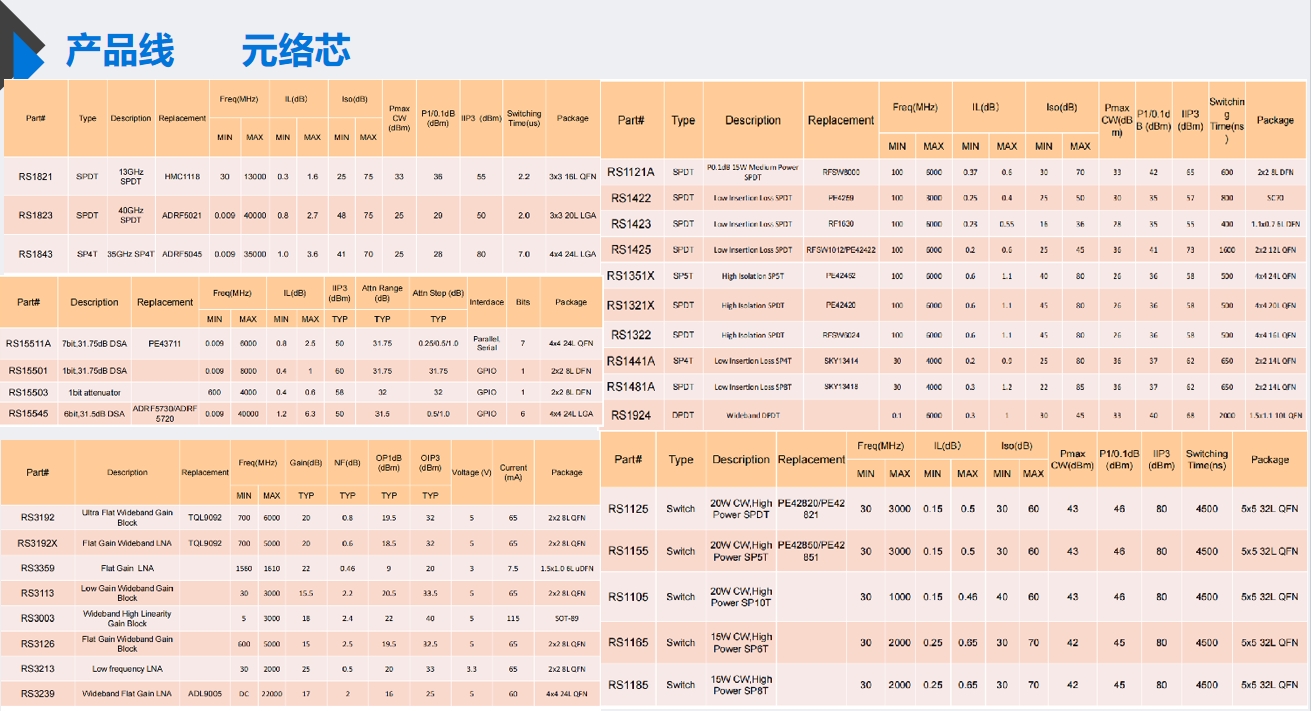
Task: Select the ADRF5021 replacement entry
Action: pyautogui.click(x=182, y=216)
